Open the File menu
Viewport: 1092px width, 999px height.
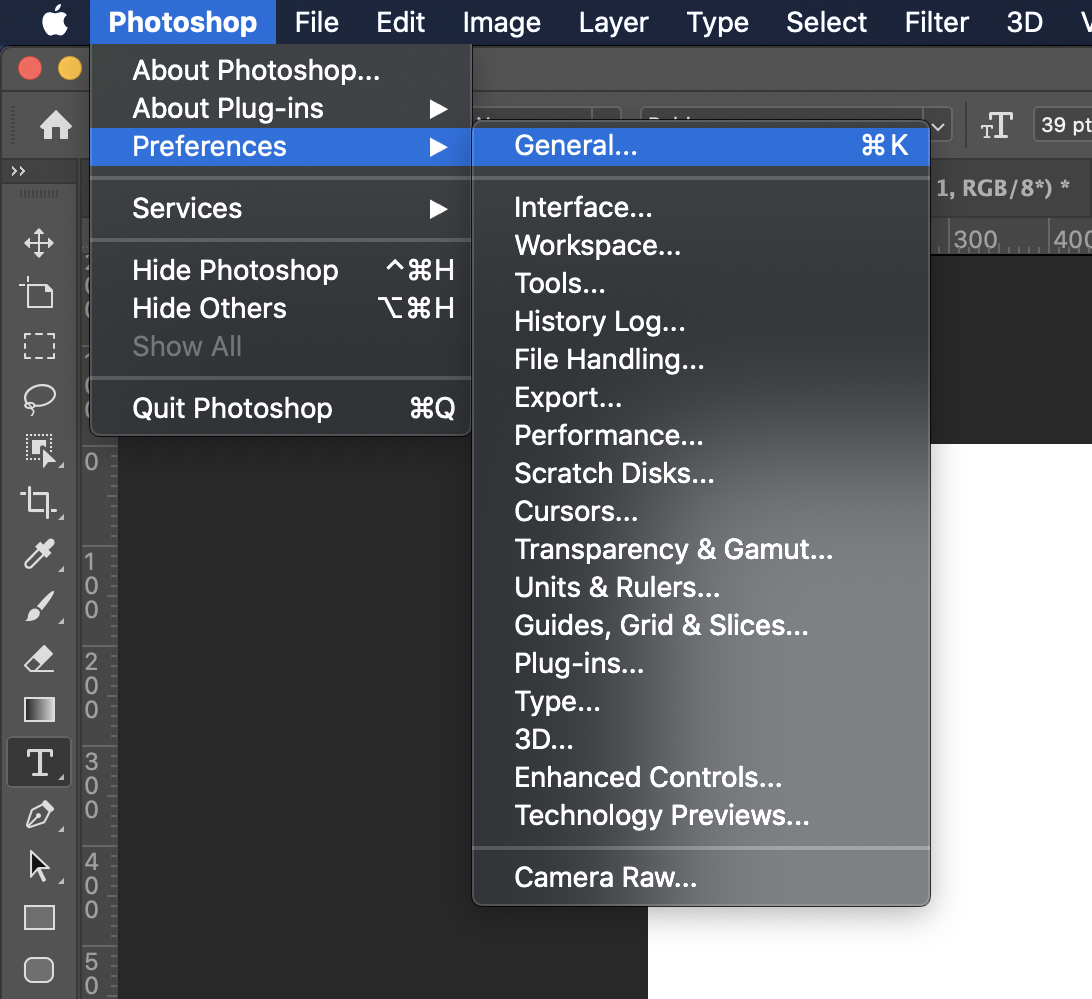tap(316, 22)
